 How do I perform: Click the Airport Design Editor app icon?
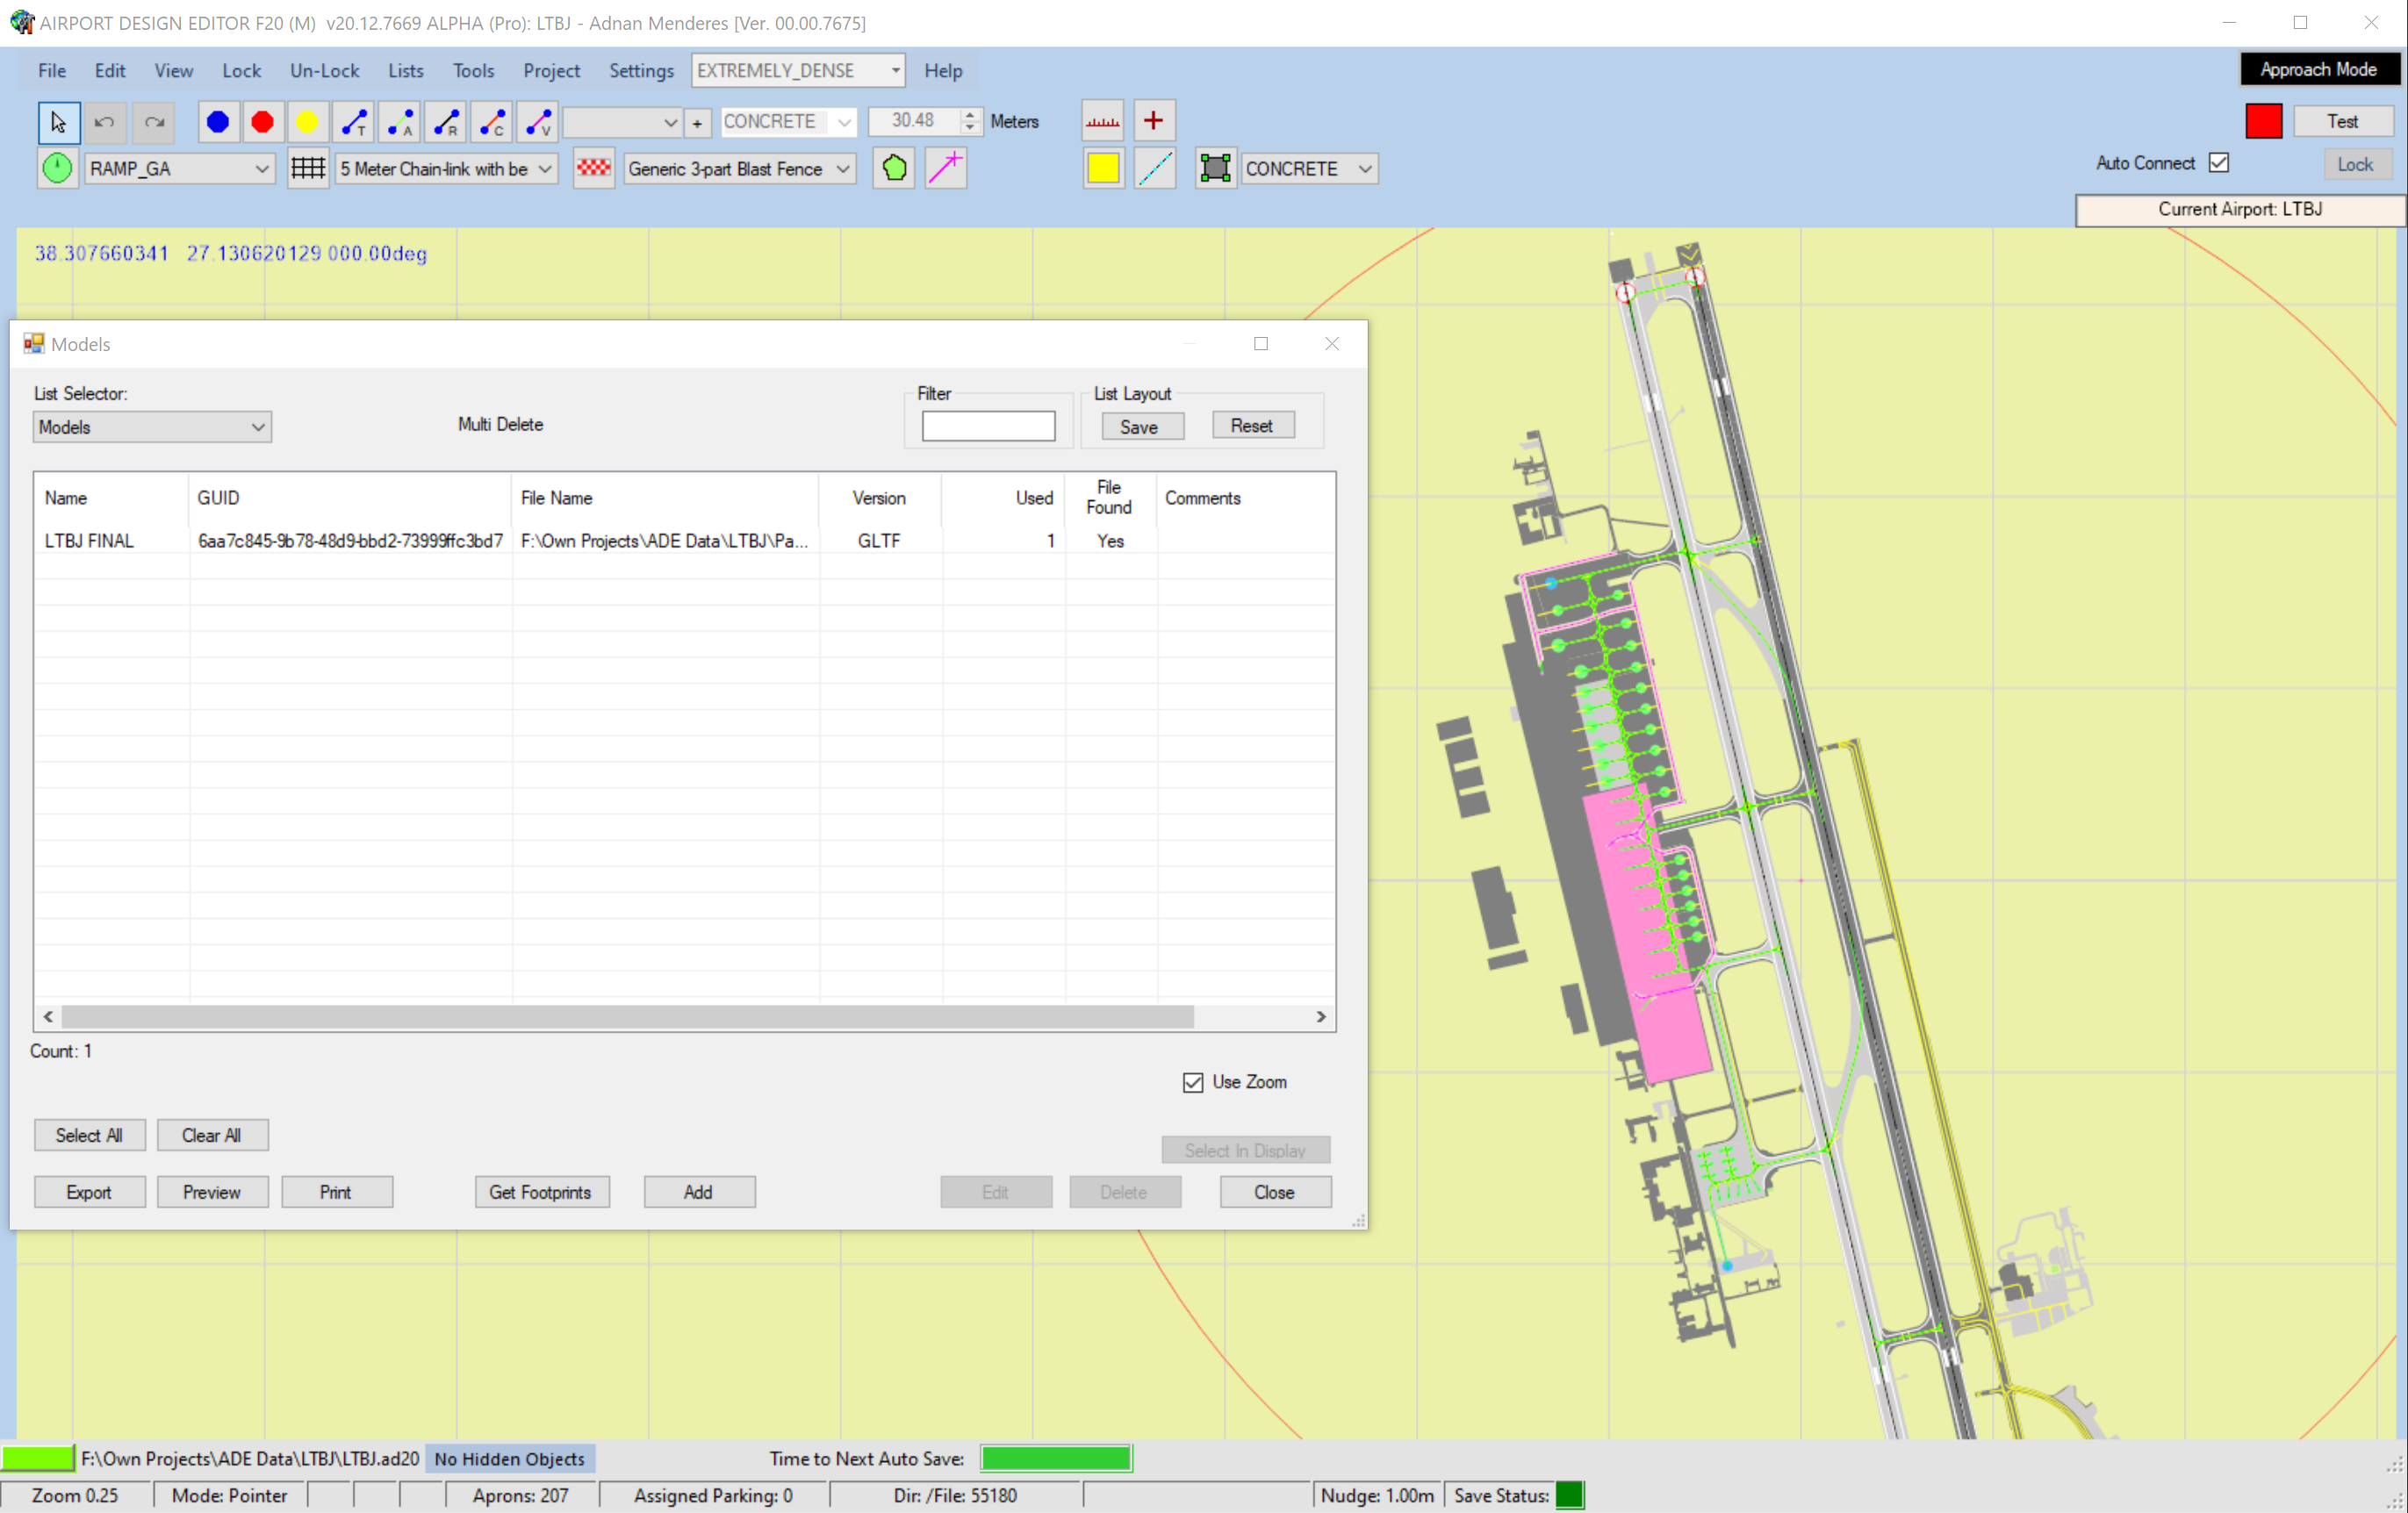coord(21,22)
